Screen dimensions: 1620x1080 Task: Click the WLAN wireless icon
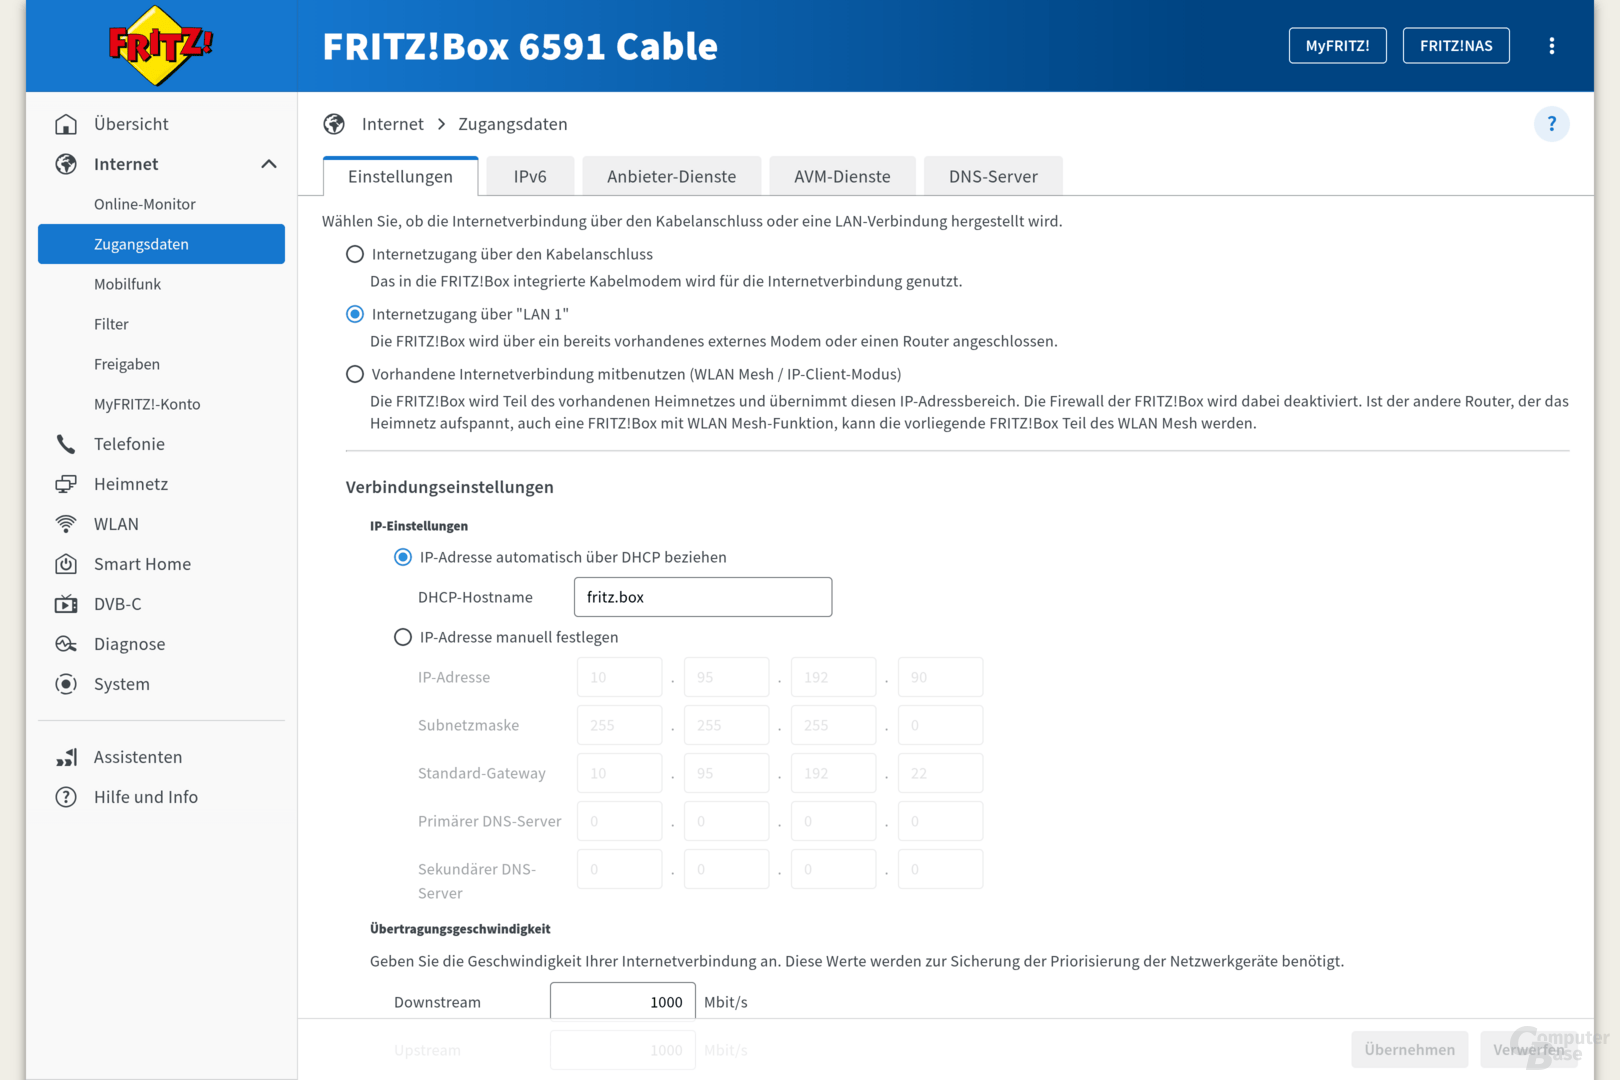[65, 523]
